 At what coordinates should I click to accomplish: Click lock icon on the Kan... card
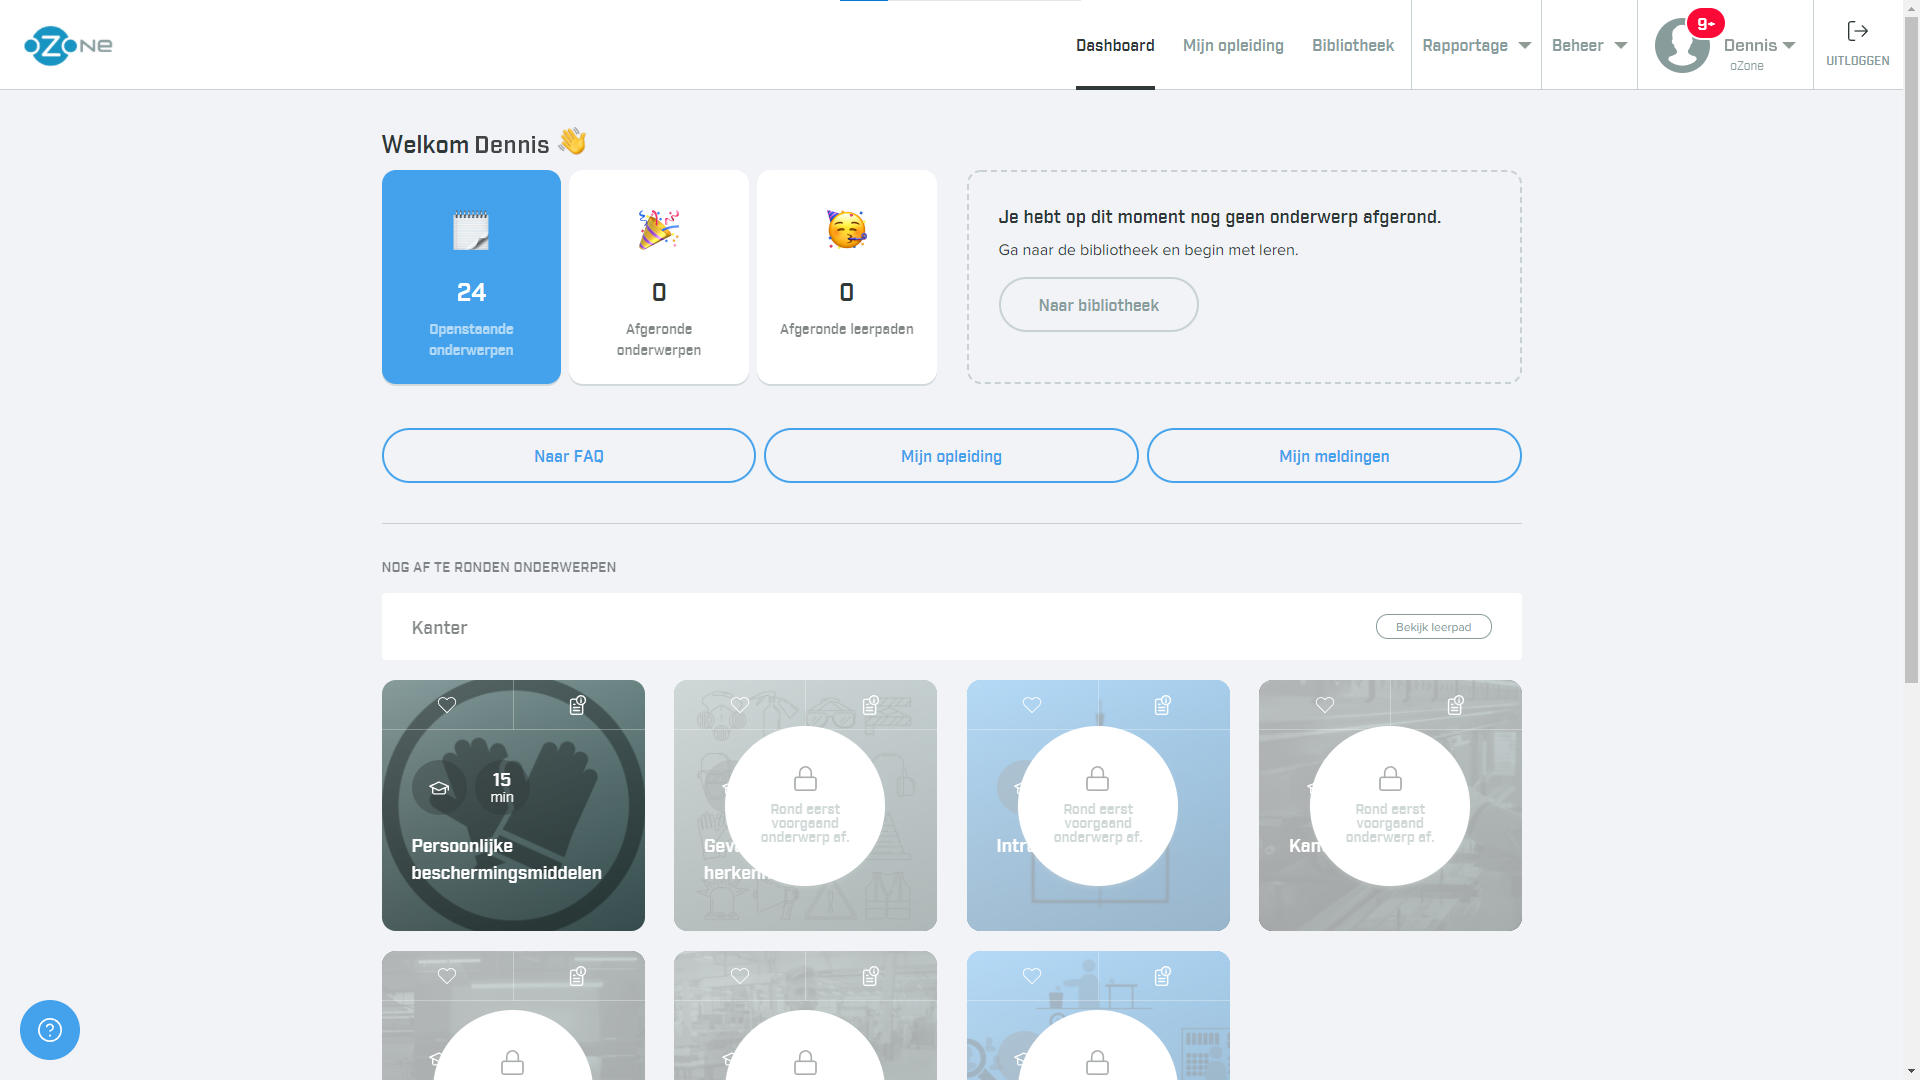coord(1390,778)
